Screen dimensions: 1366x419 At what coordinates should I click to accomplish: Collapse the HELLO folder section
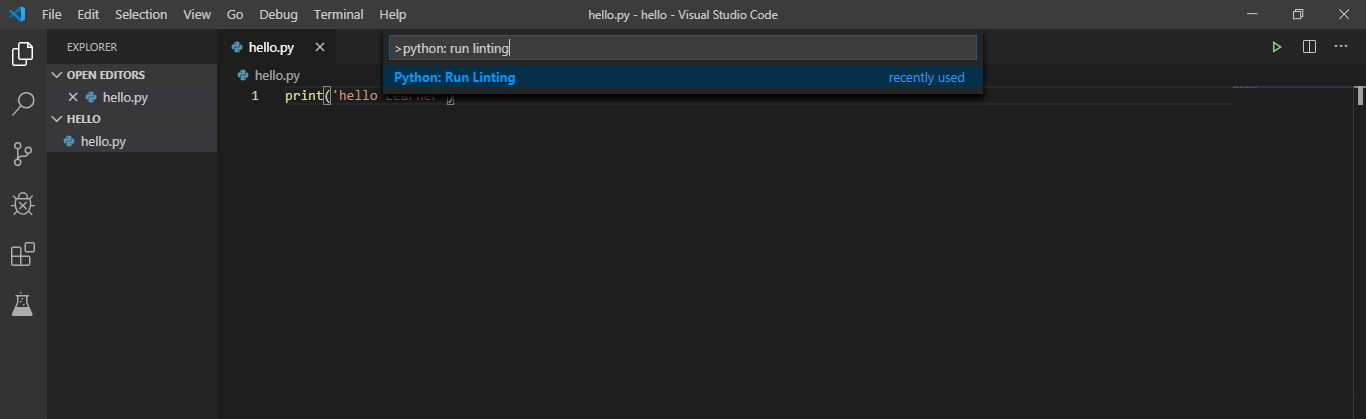point(57,119)
